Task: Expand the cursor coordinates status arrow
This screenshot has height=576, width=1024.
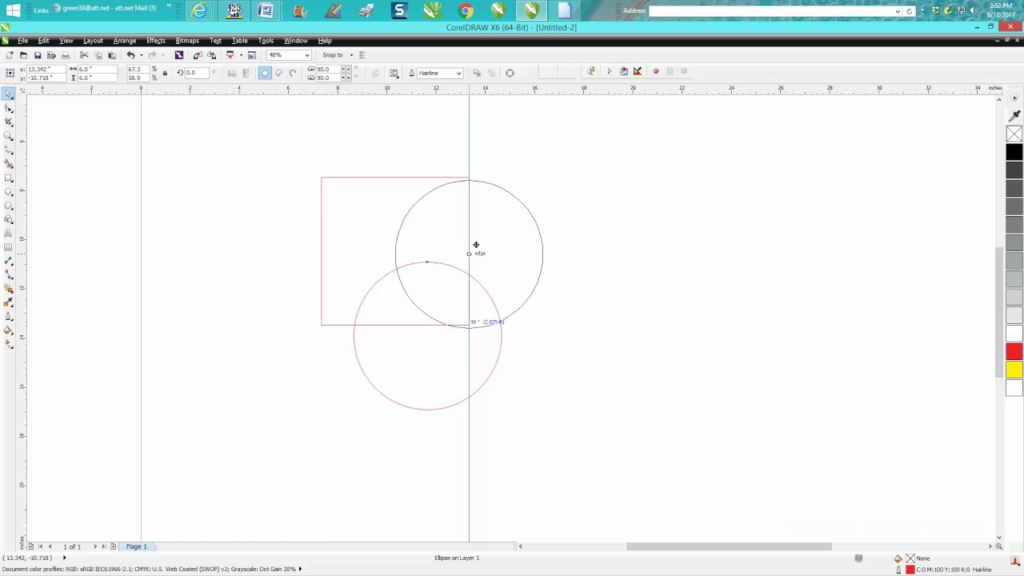Action: pos(64,558)
